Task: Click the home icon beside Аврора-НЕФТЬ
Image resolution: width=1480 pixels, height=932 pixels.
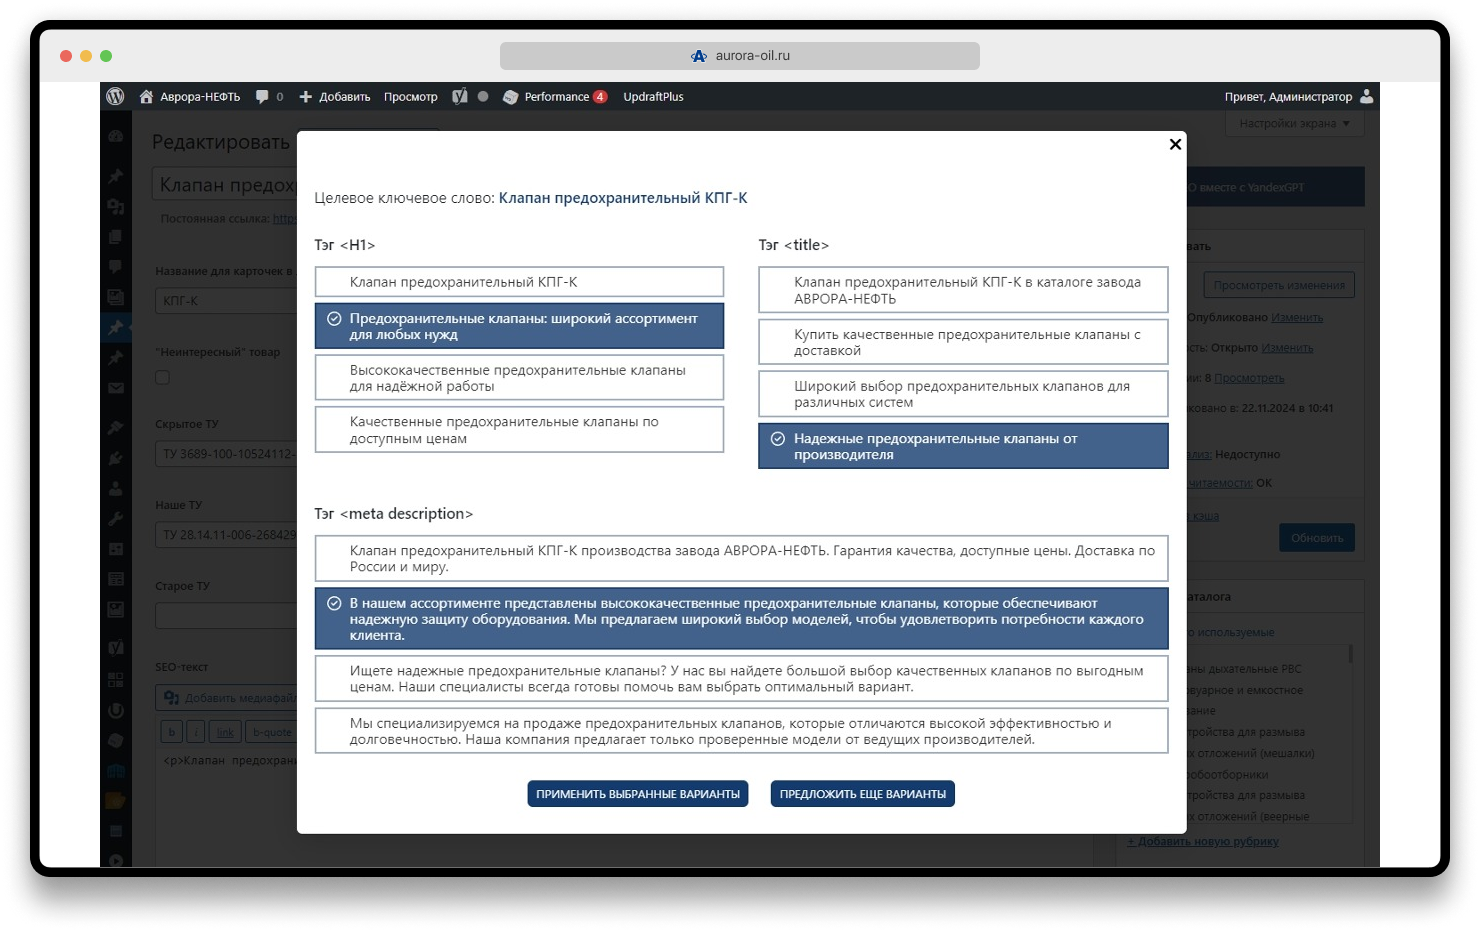Action: 146,97
